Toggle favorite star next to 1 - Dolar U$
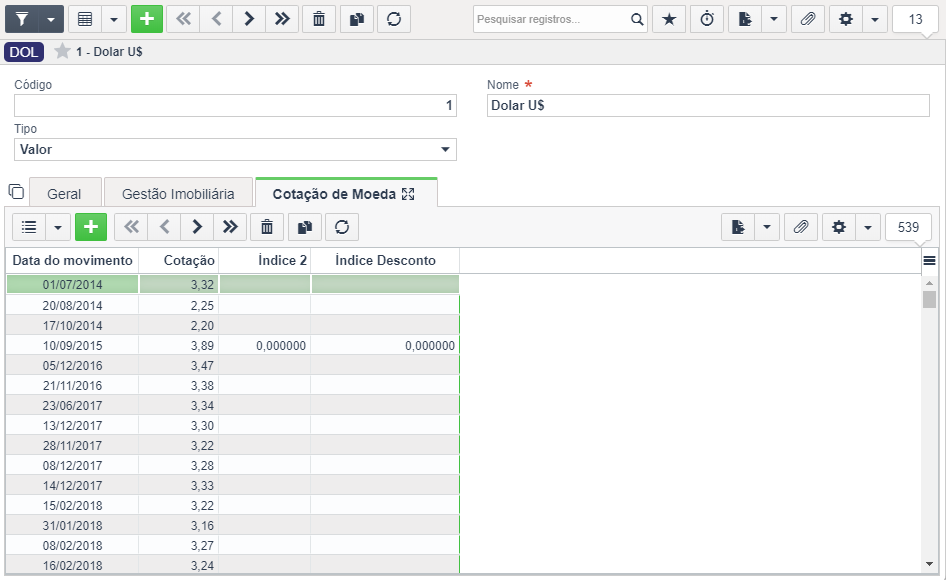 pos(62,51)
